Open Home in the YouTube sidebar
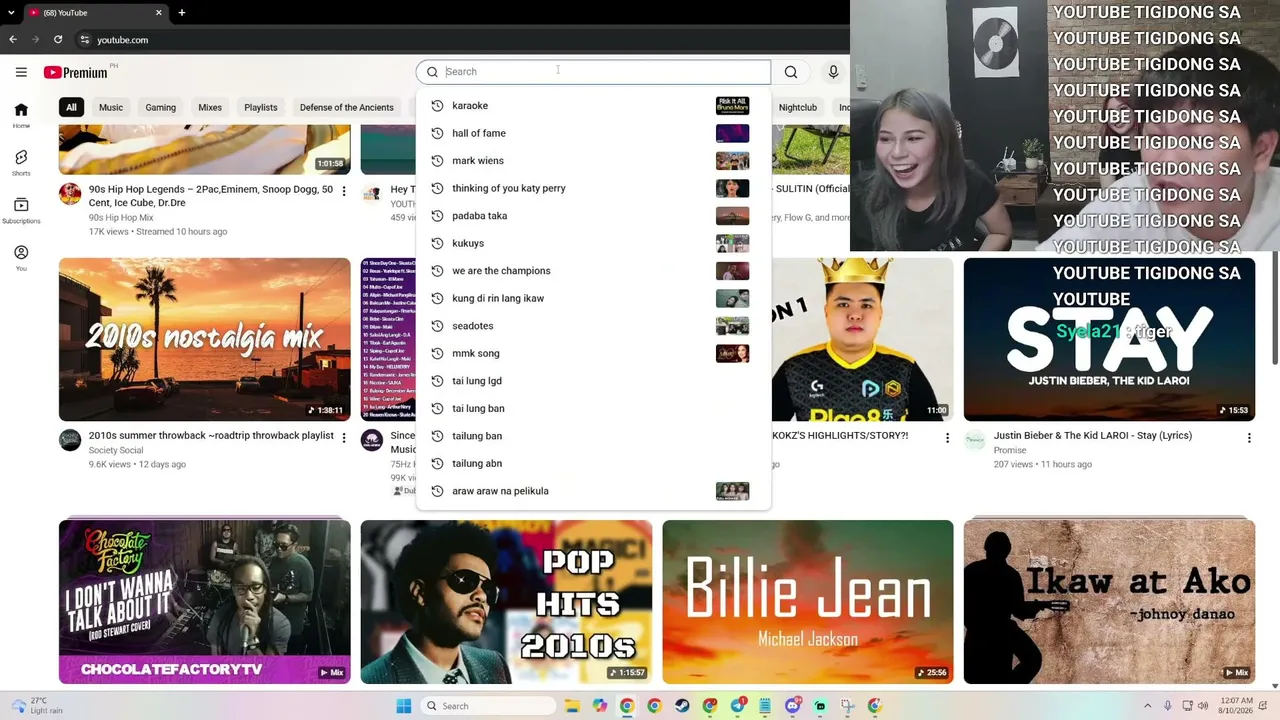Image resolution: width=1280 pixels, height=720 pixels. [21, 115]
